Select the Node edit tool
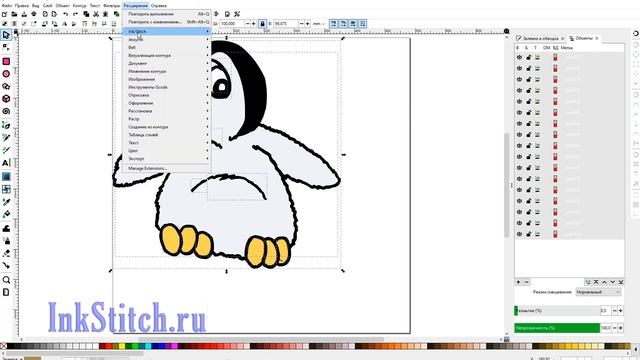Viewport: 640px width, 360px height. pyautogui.click(x=6, y=48)
